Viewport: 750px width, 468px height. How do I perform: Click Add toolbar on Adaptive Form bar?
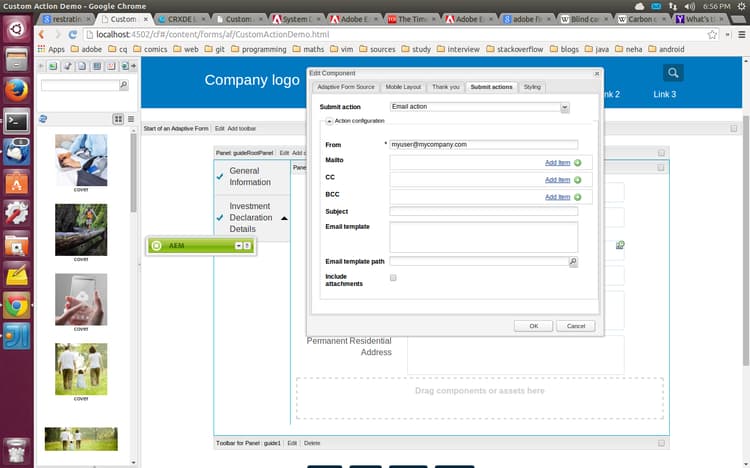click(x=242, y=129)
